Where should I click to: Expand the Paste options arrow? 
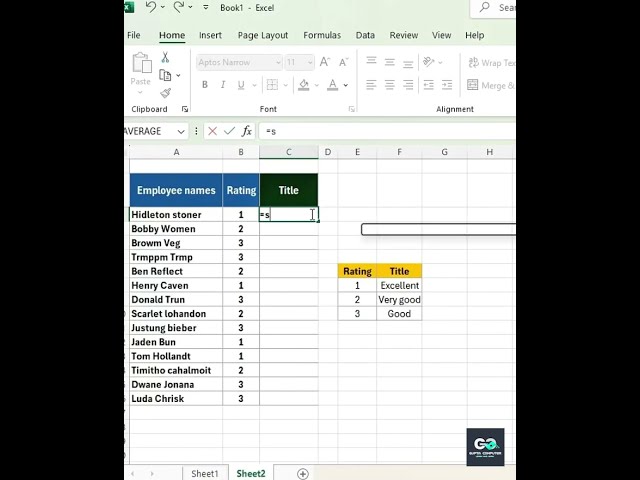click(x=140, y=92)
